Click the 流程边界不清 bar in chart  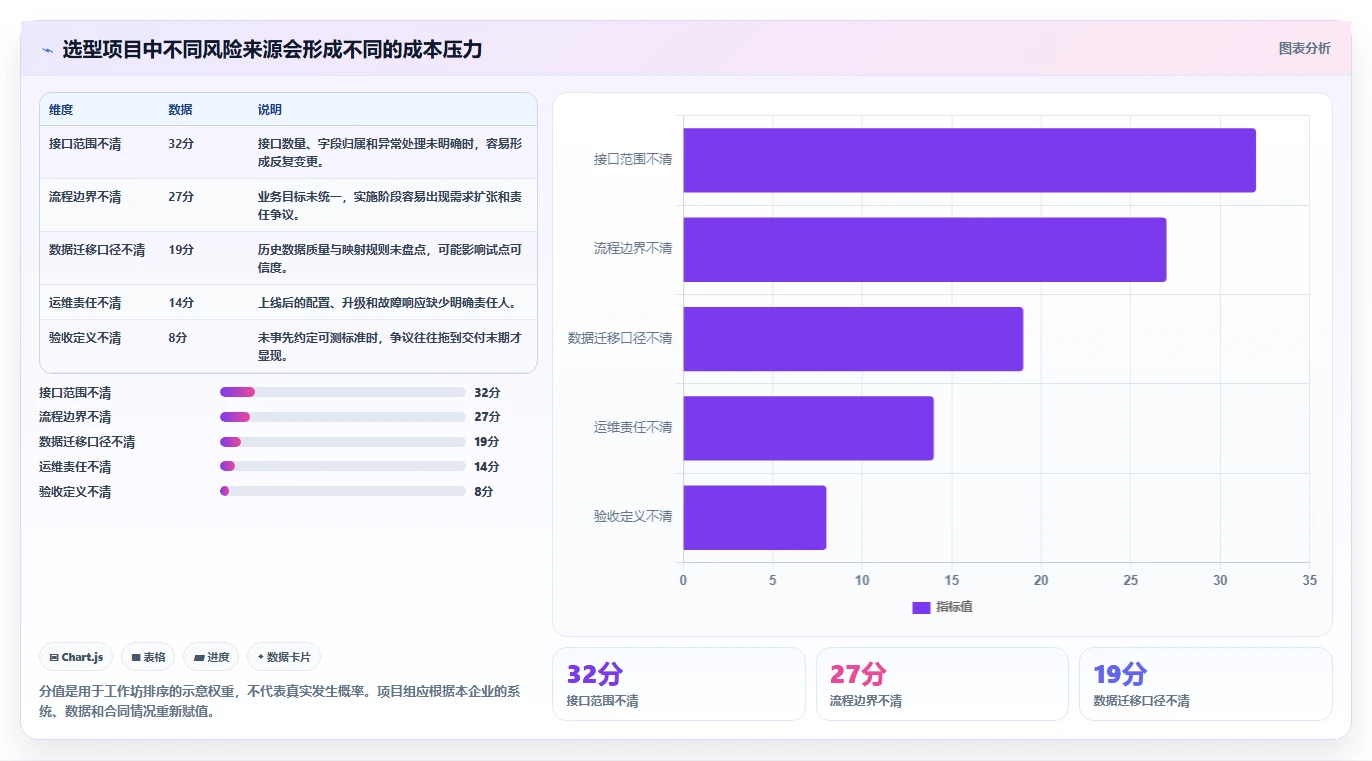point(925,249)
